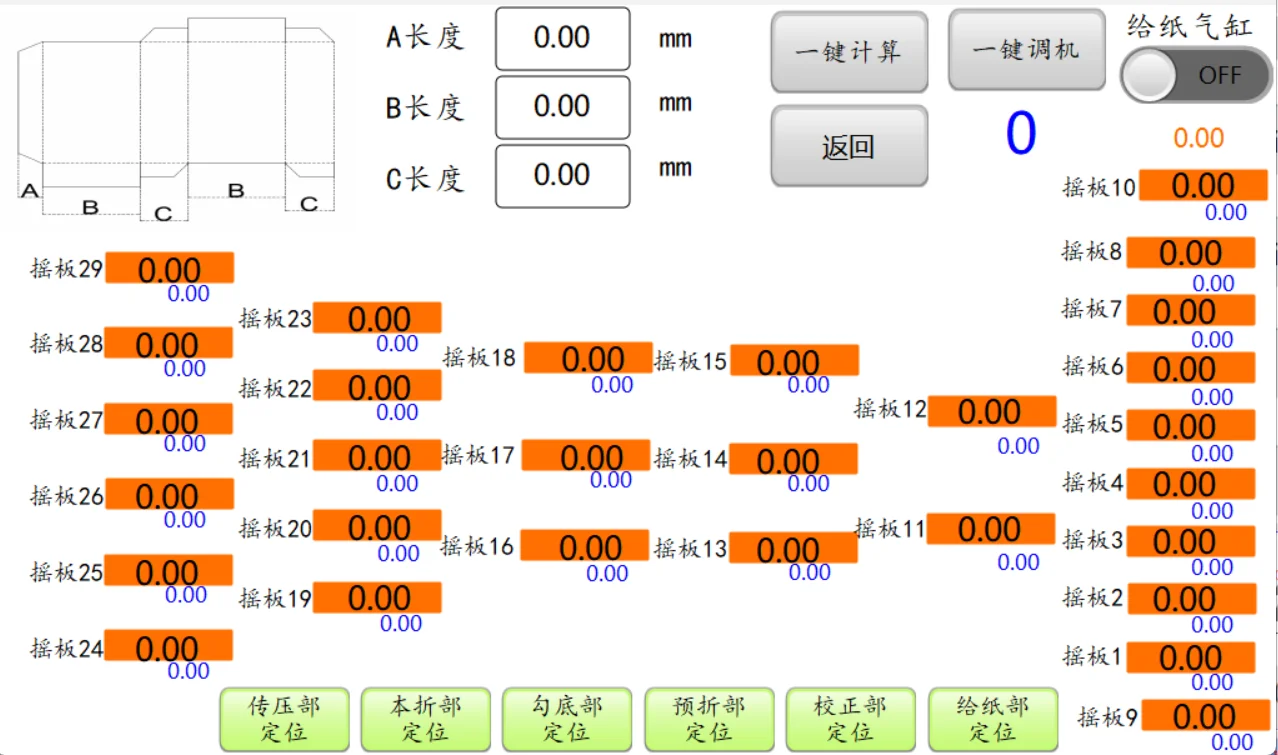This screenshot has width=1278, height=755.
Task: Click the 摇板12 label text
Action: tap(890, 408)
